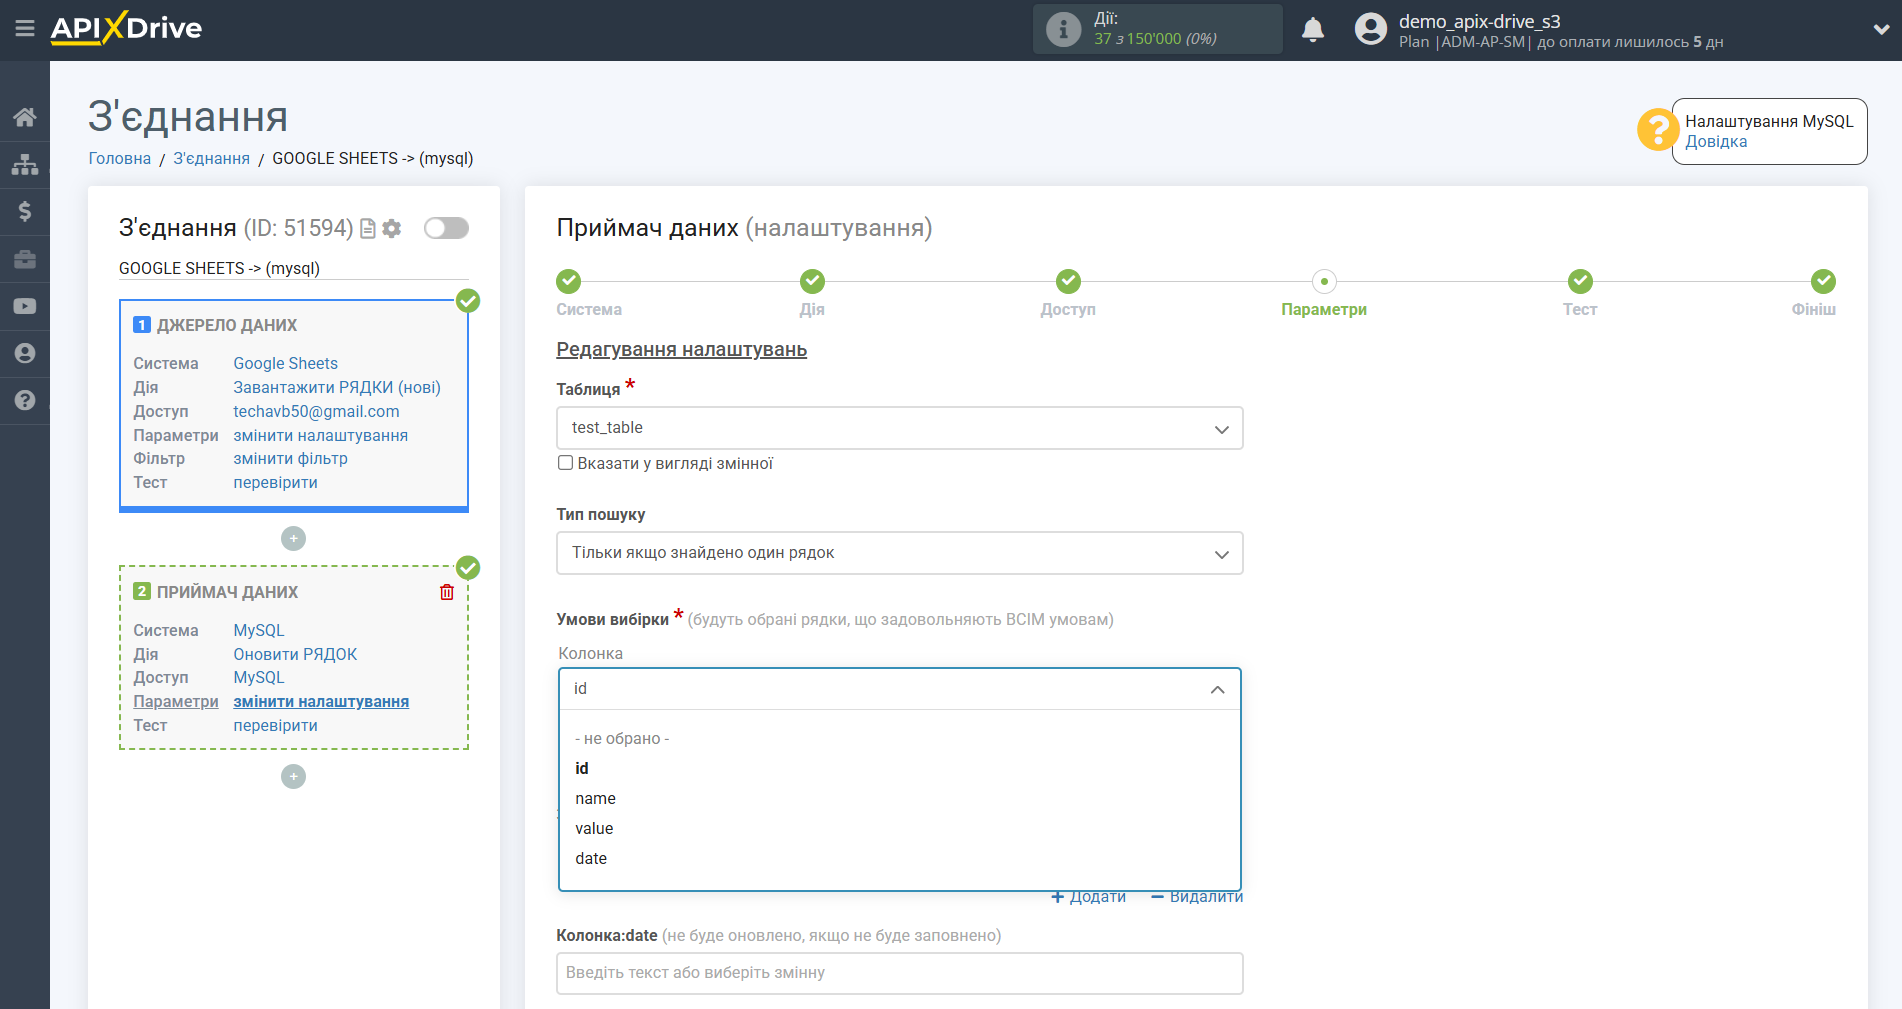Open the Тип пошуку dropdown
The image size is (1902, 1009).
(x=899, y=553)
